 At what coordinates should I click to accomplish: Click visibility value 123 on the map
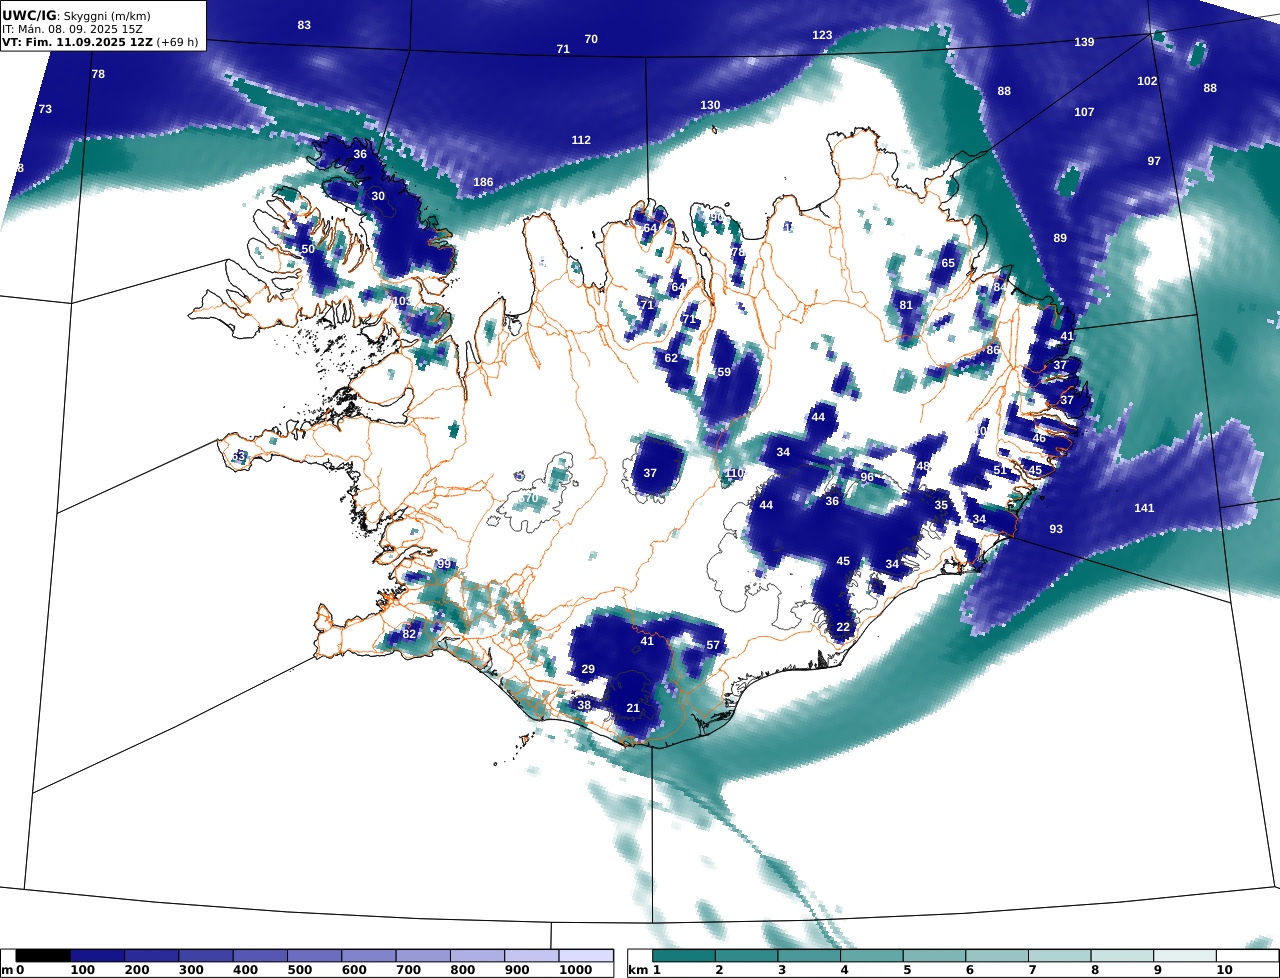[x=822, y=35]
